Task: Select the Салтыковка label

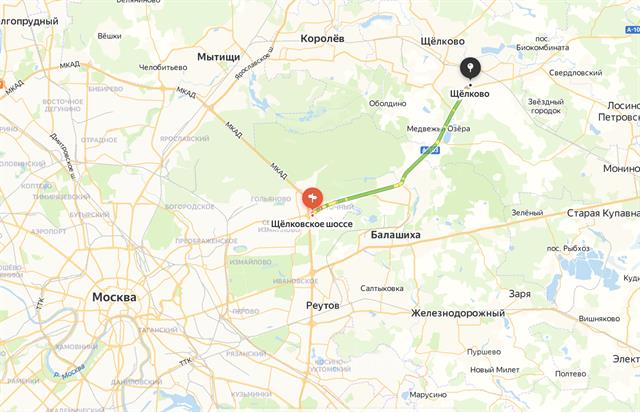Action: [x=382, y=288]
